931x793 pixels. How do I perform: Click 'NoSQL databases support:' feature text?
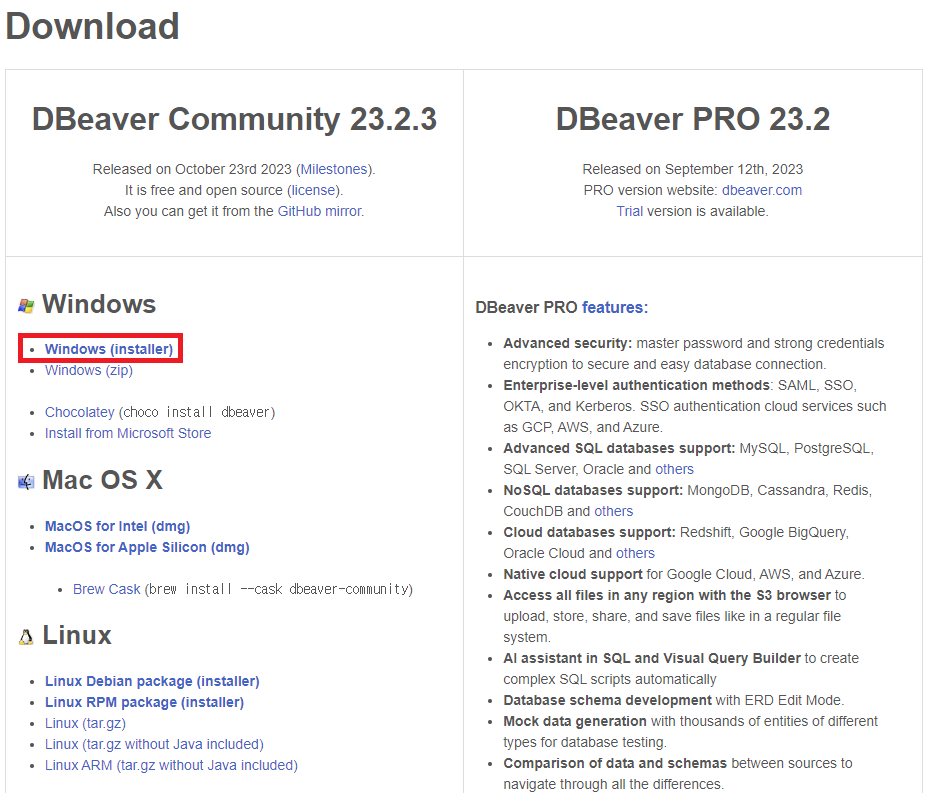click(593, 491)
